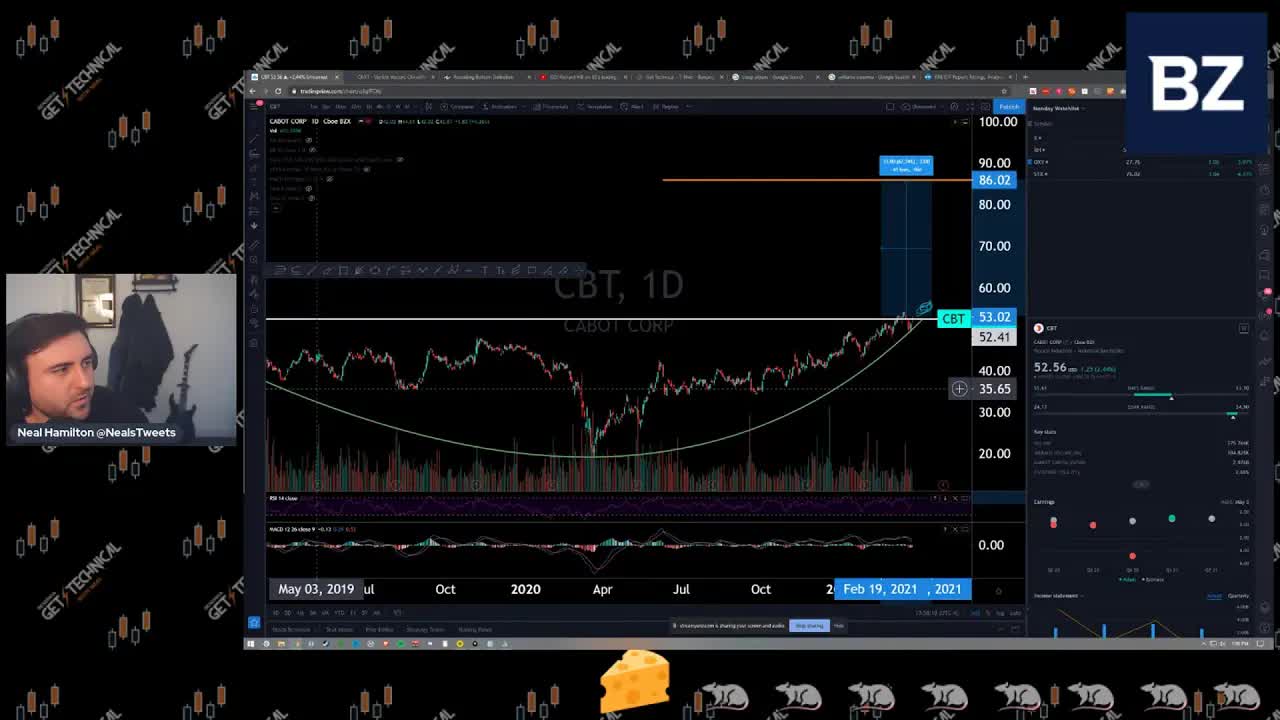Open the Text Notes bottom tab

pyautogui.click(x=339, y=630)
